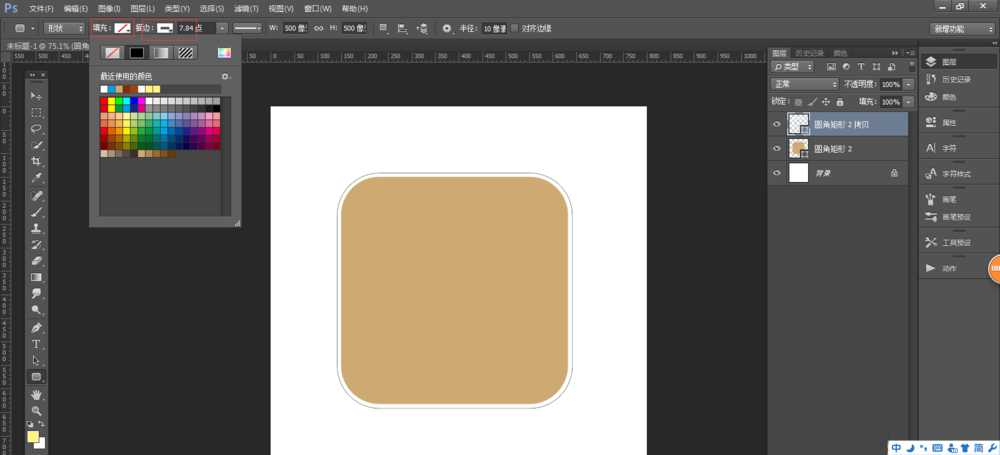Open the layer opacity 100% dropdown arrow
This screenshot has height=455, width=1000.
[908, 84]
